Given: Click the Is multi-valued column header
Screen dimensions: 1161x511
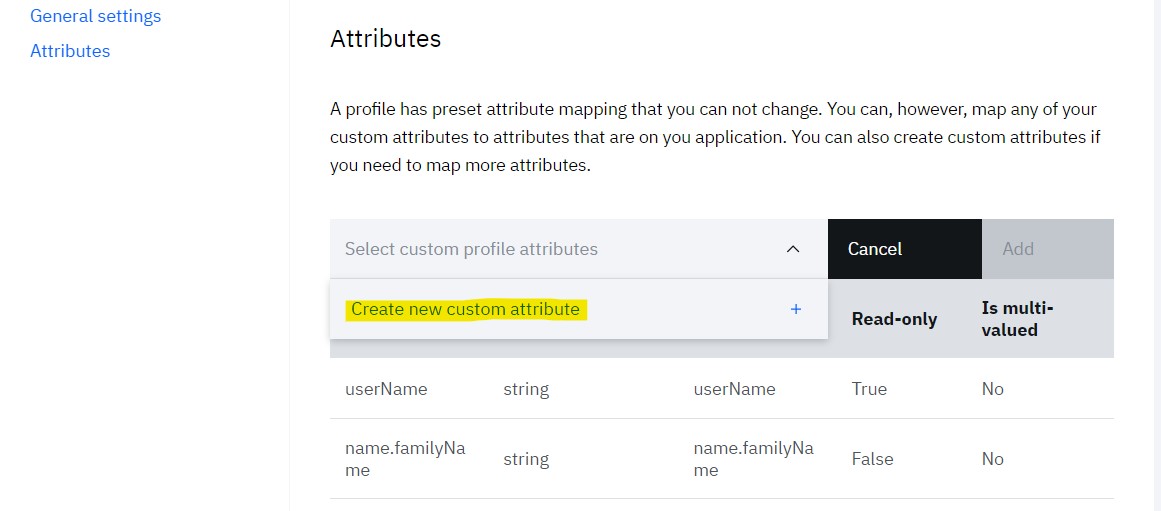Looking at the screenshot, I should coord(1018,319).
